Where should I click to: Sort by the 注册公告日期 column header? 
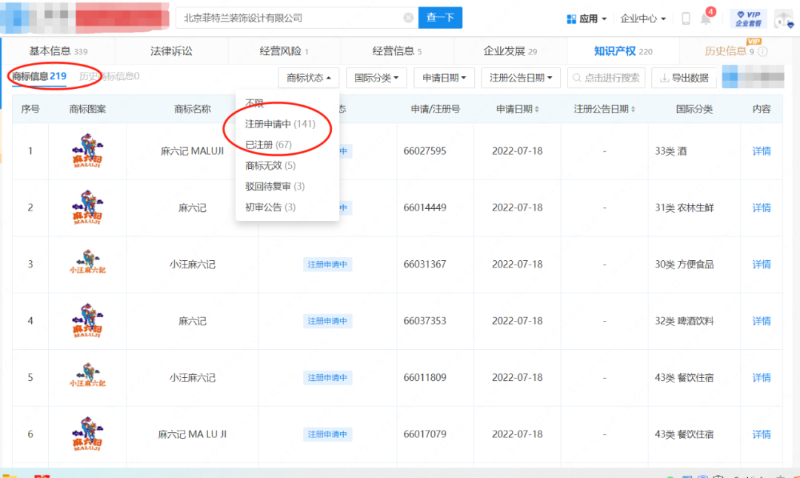point(604,109)
